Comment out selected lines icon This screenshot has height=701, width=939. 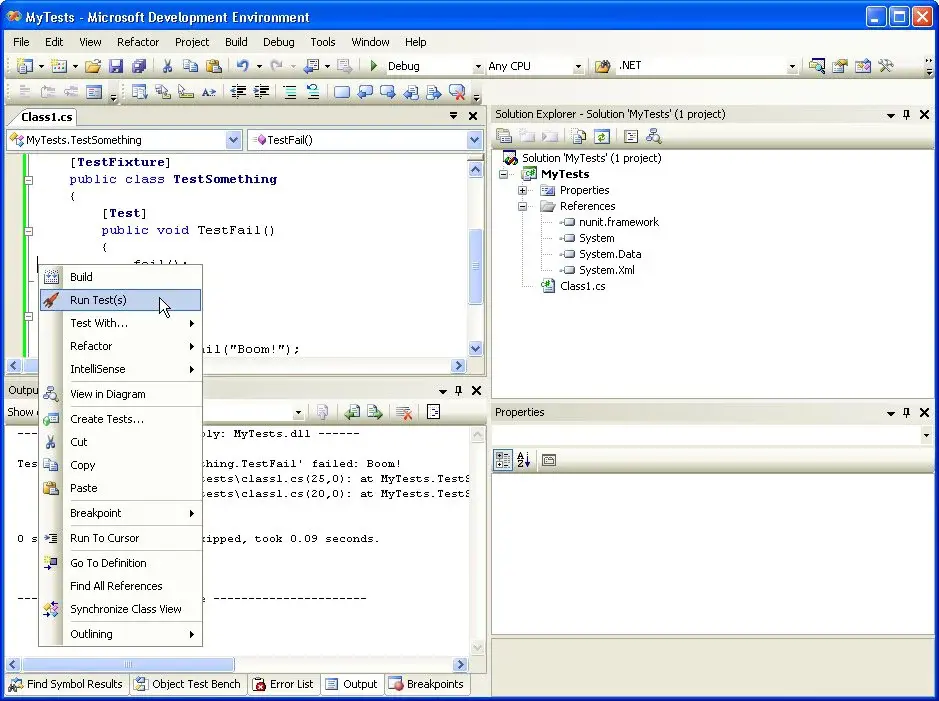pos(290,92)
